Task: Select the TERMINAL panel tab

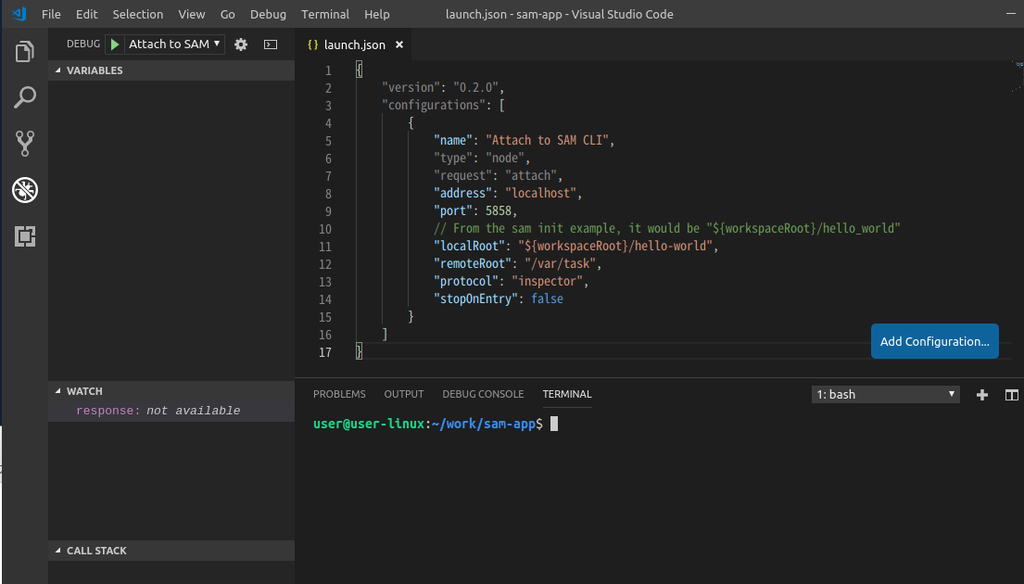Action: (x=567, y=394)
